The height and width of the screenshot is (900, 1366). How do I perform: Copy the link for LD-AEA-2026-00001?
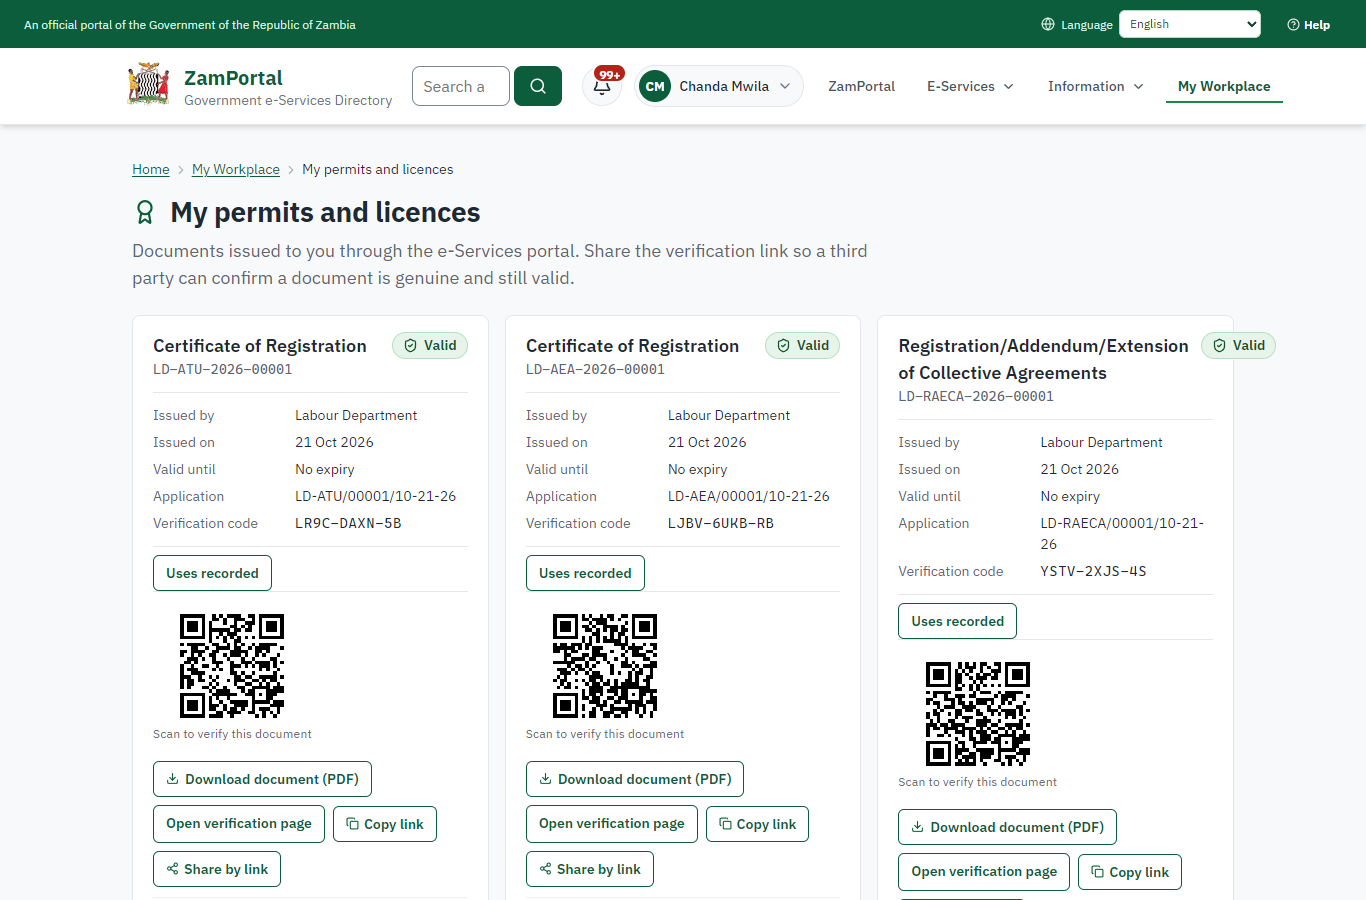(758, 824)
